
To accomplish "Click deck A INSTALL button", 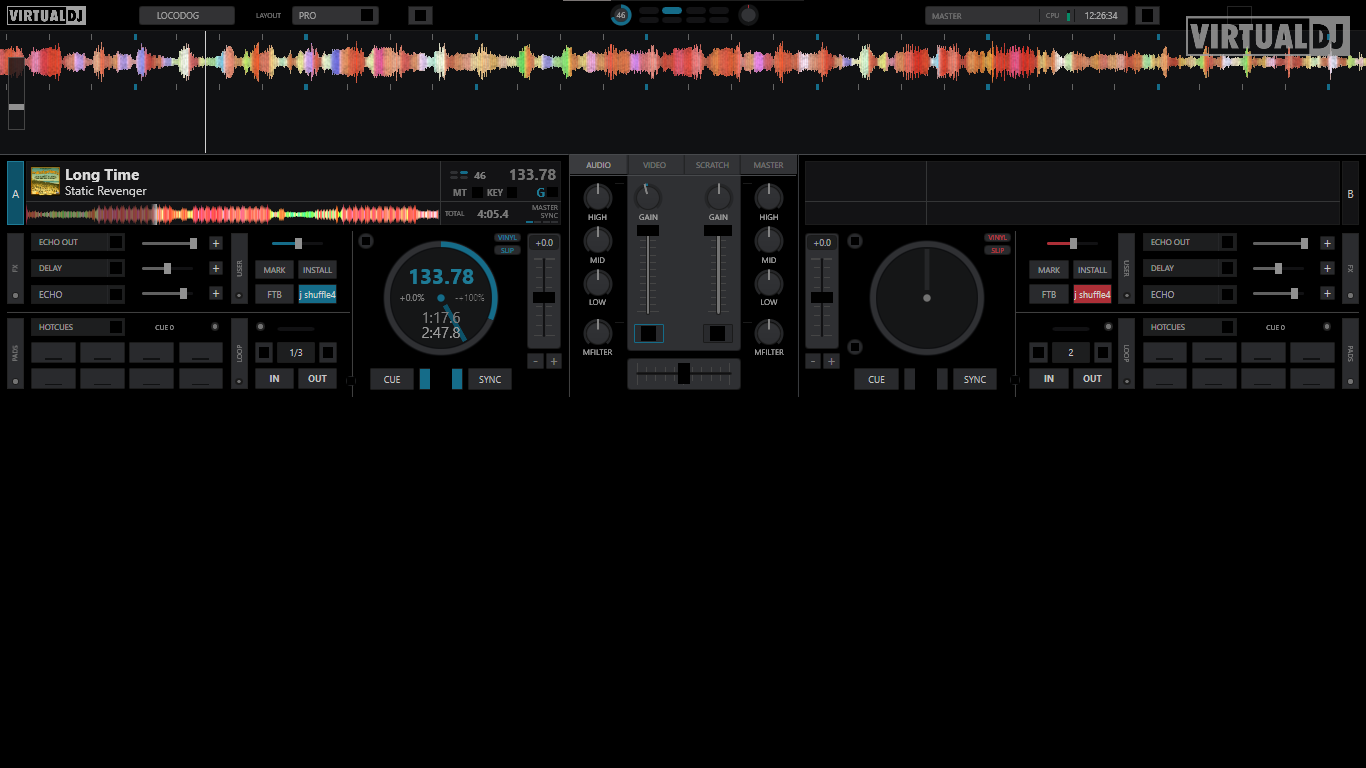I will [317, 270].
